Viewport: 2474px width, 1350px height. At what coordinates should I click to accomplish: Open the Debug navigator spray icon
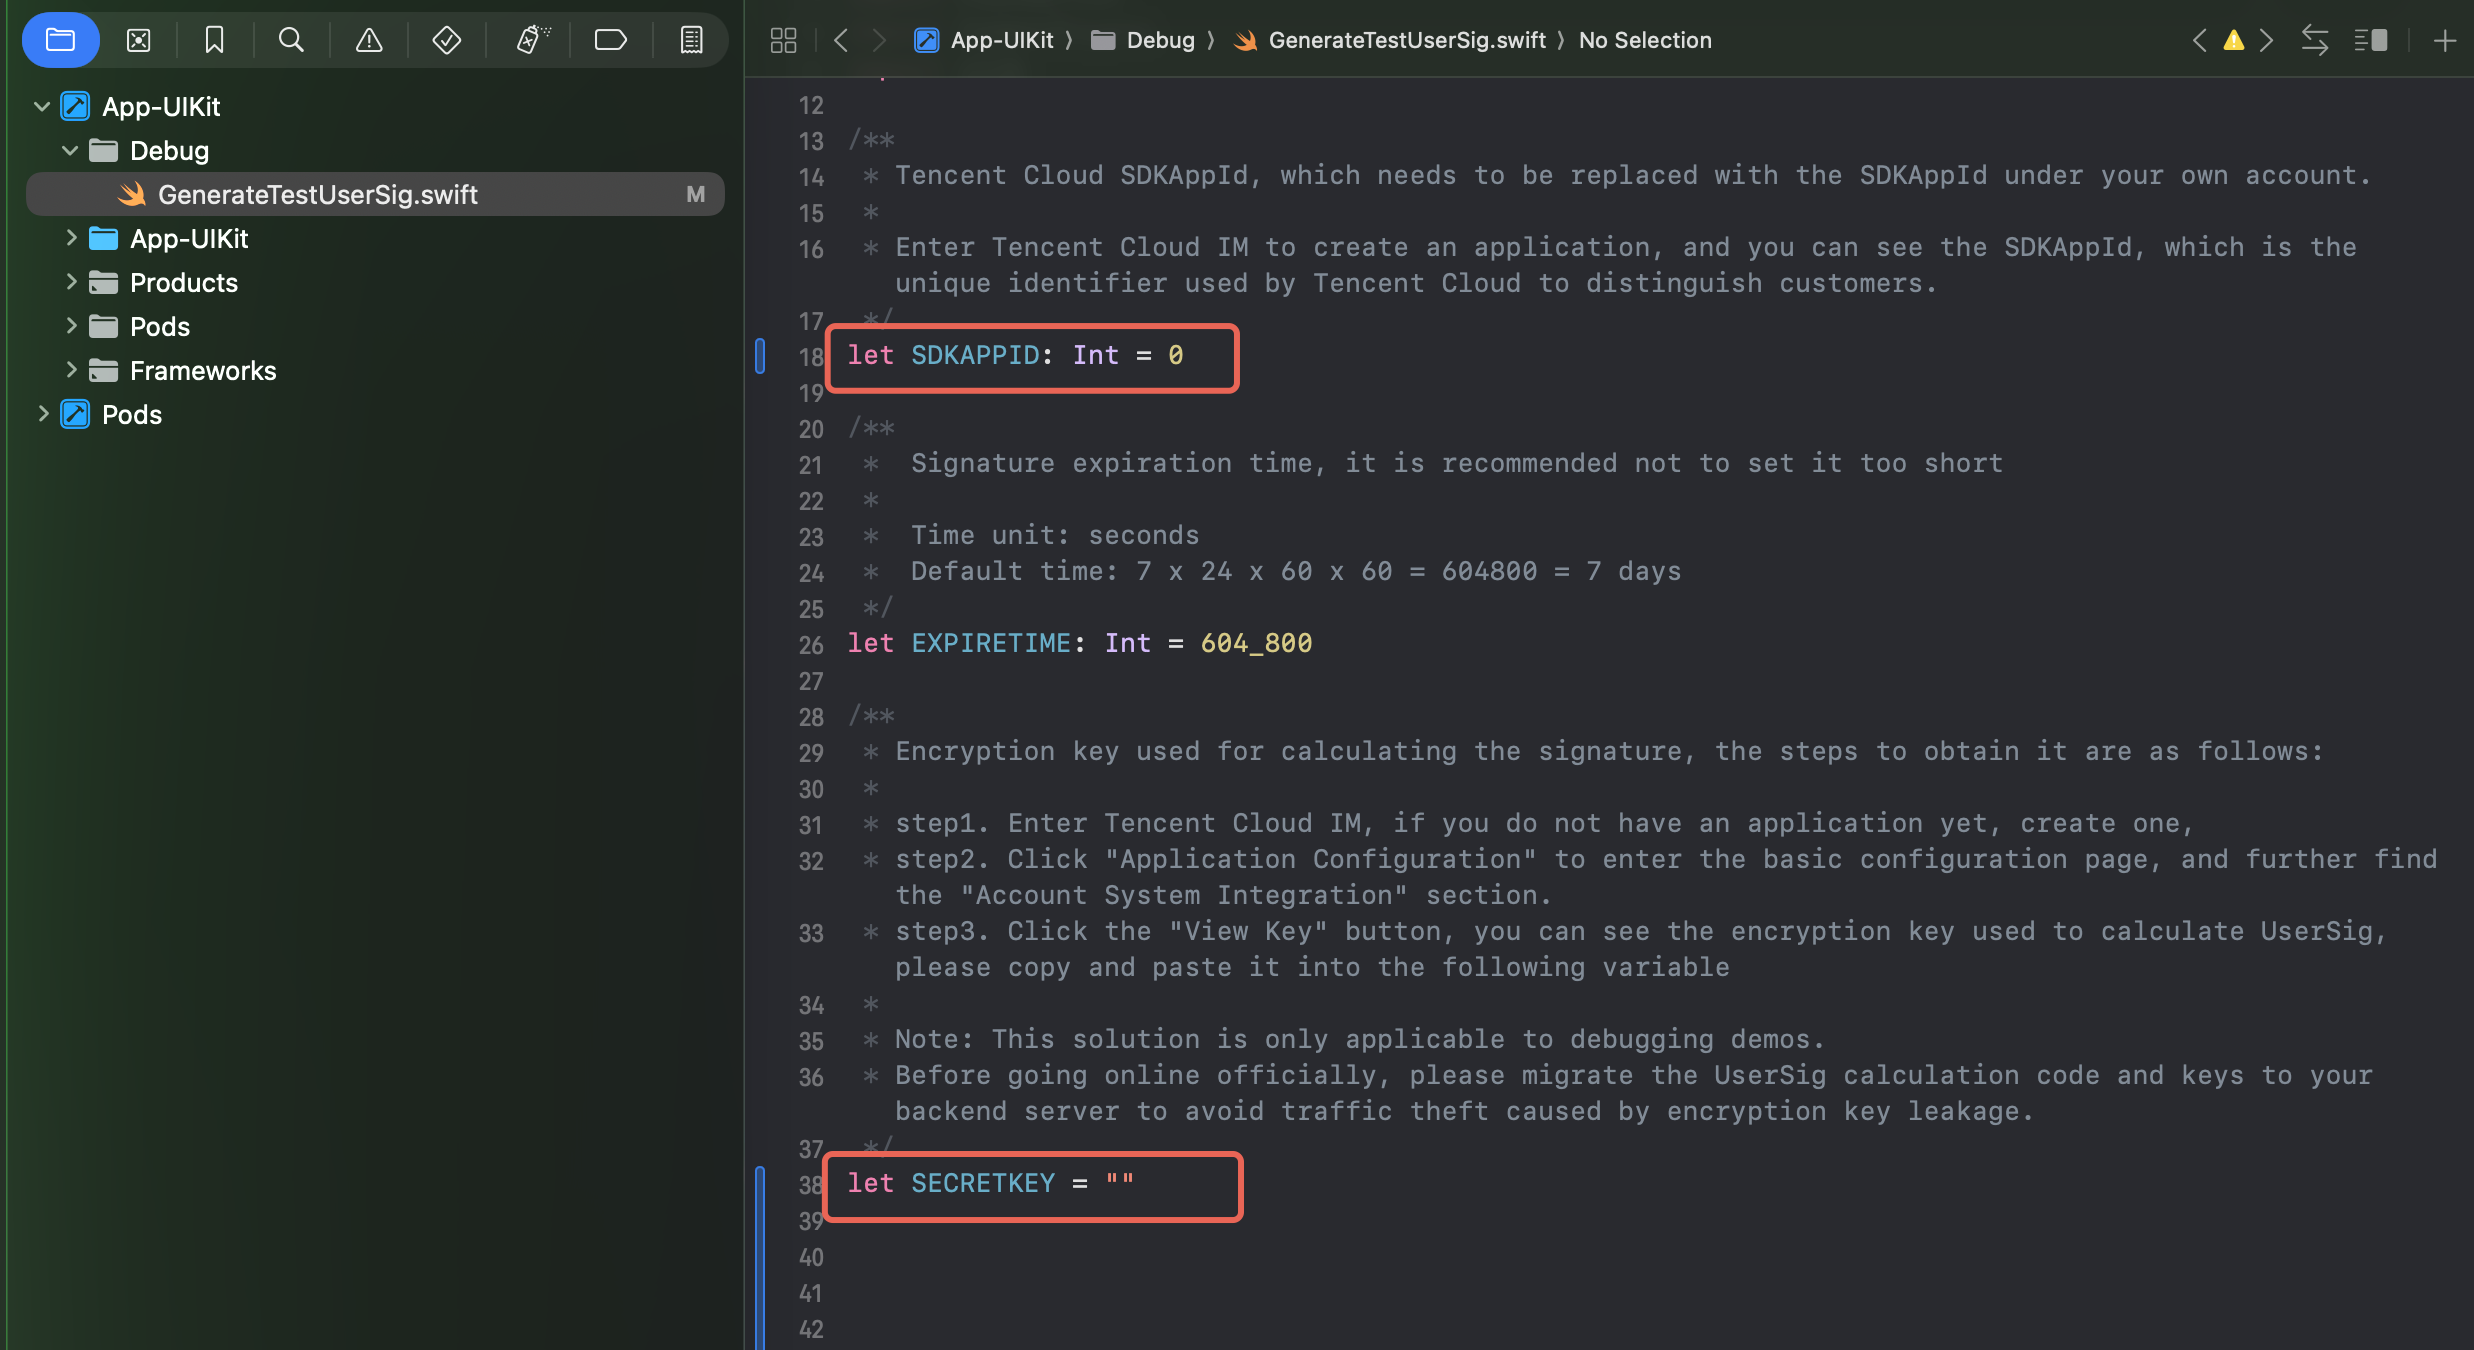click(x=532, y=40)
